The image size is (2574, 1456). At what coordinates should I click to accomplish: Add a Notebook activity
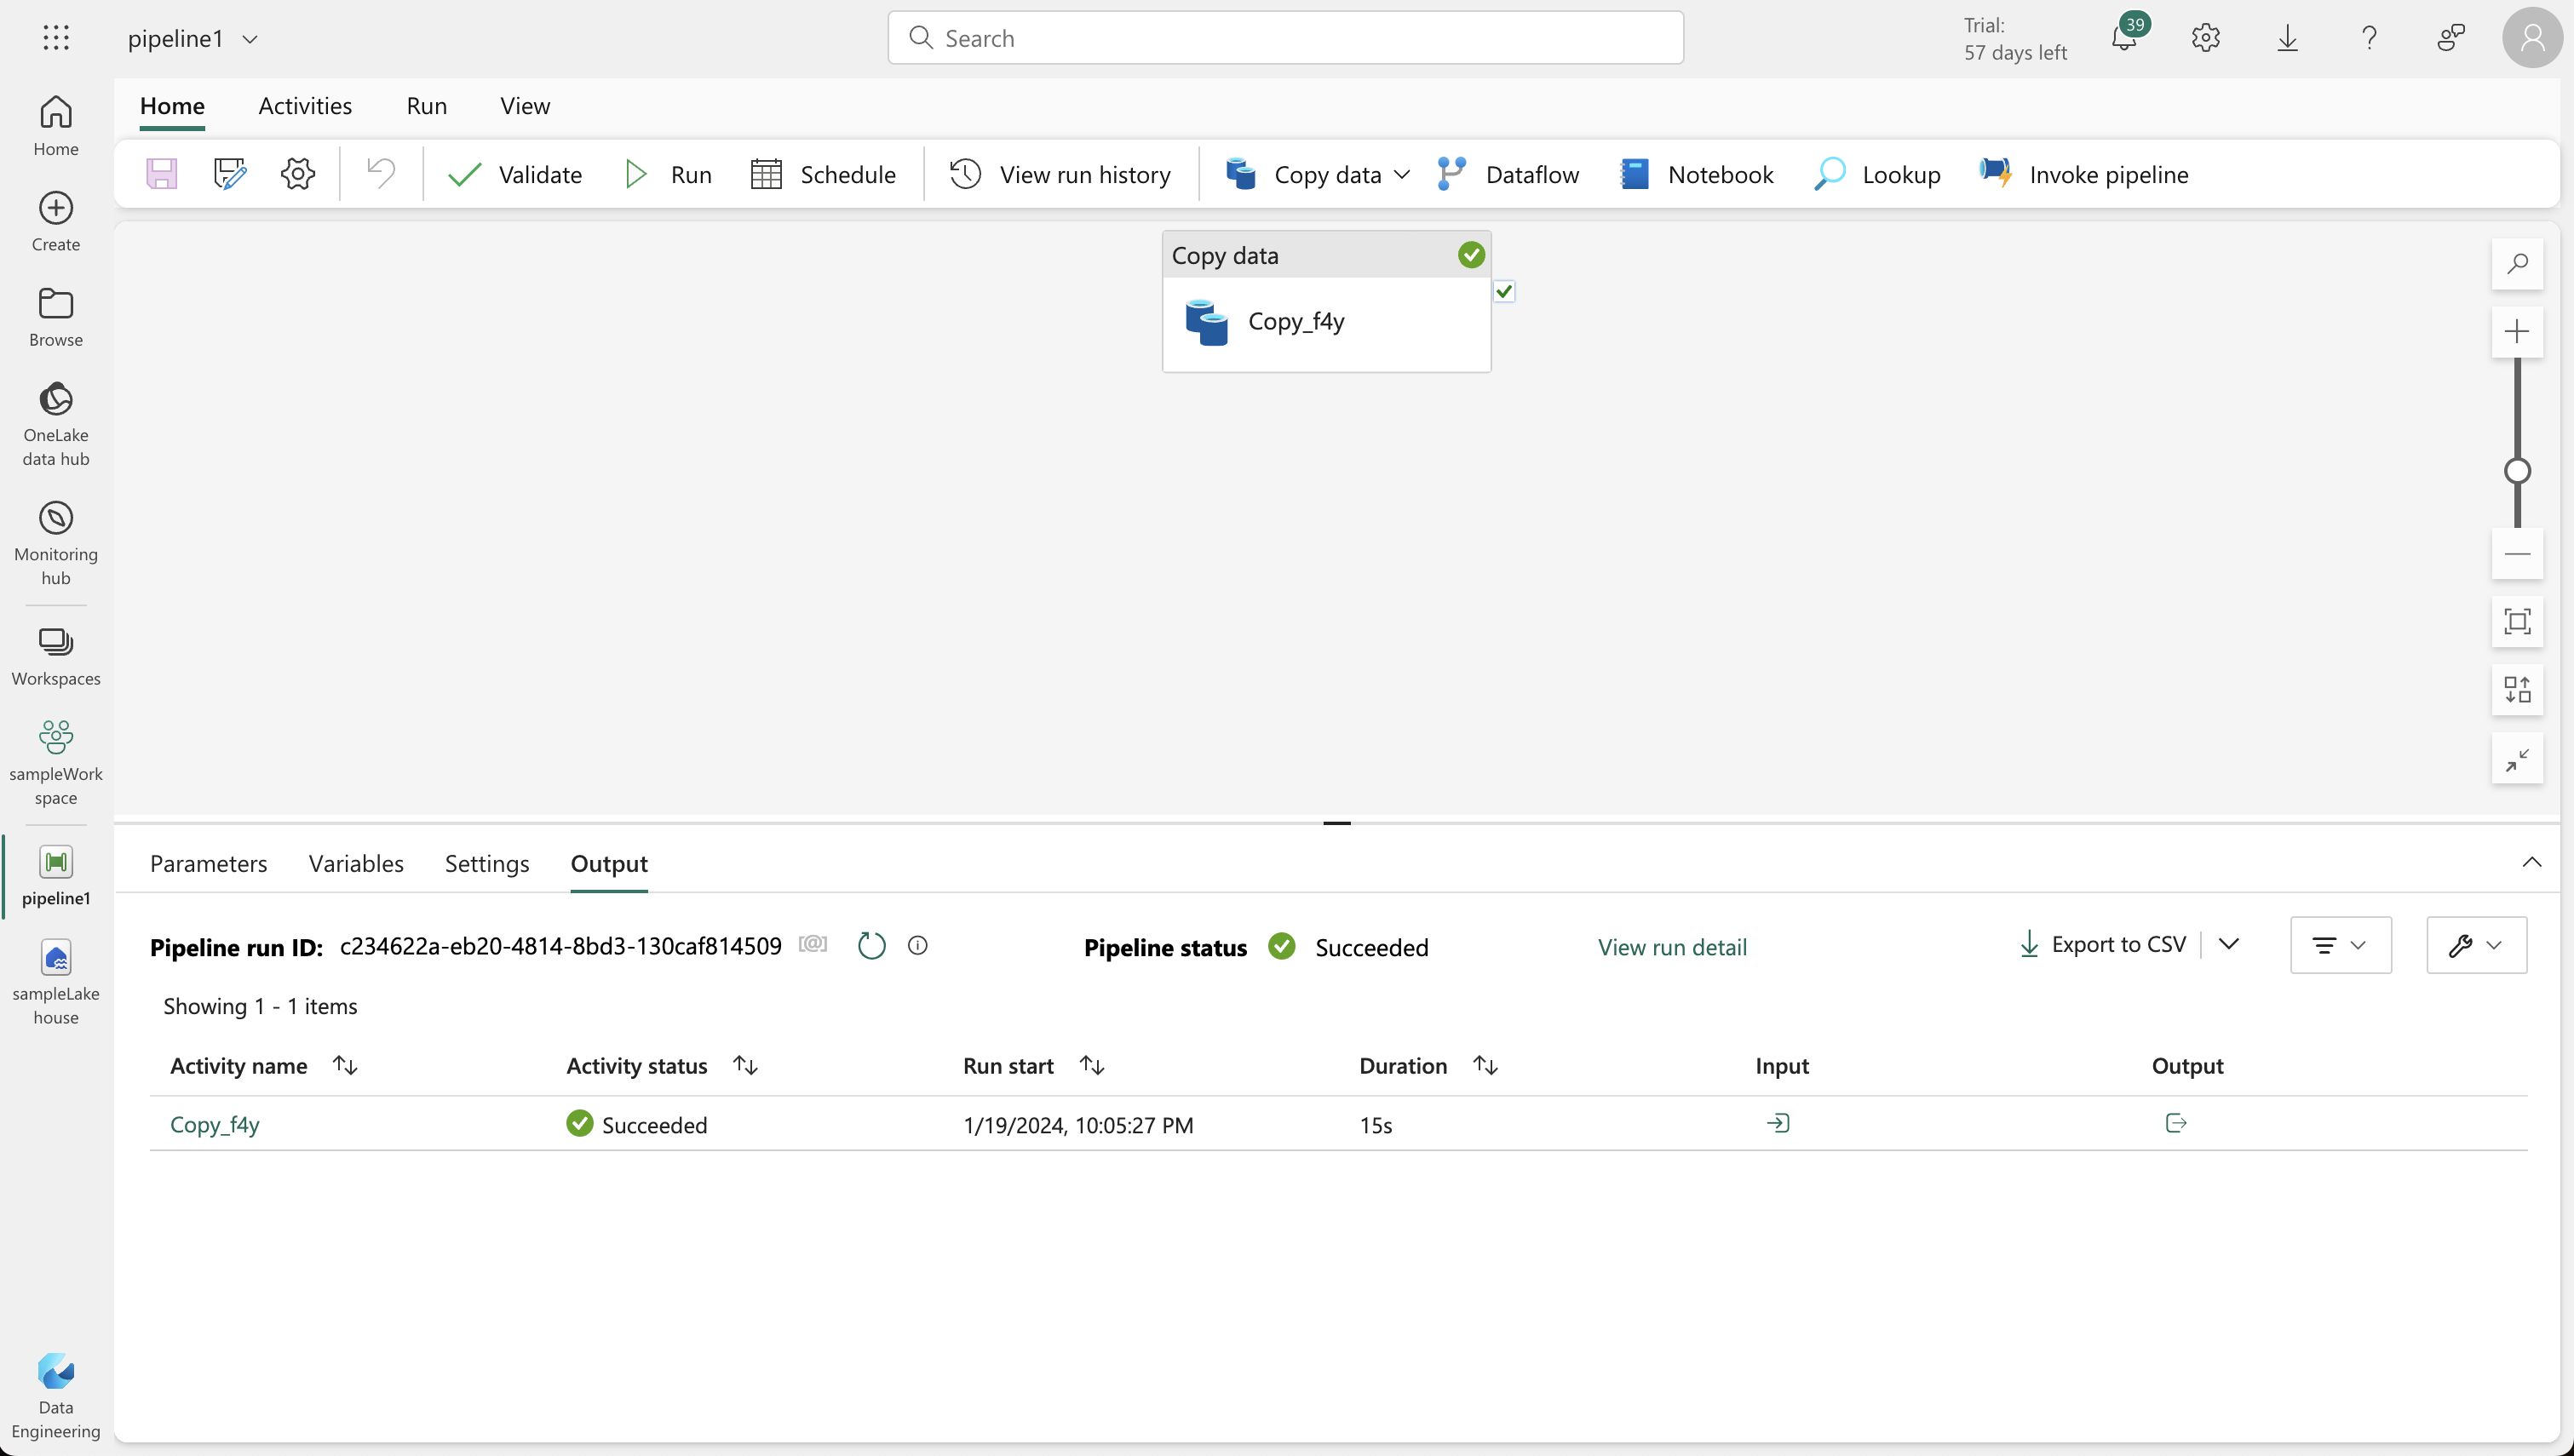[x=1696, y=174]
